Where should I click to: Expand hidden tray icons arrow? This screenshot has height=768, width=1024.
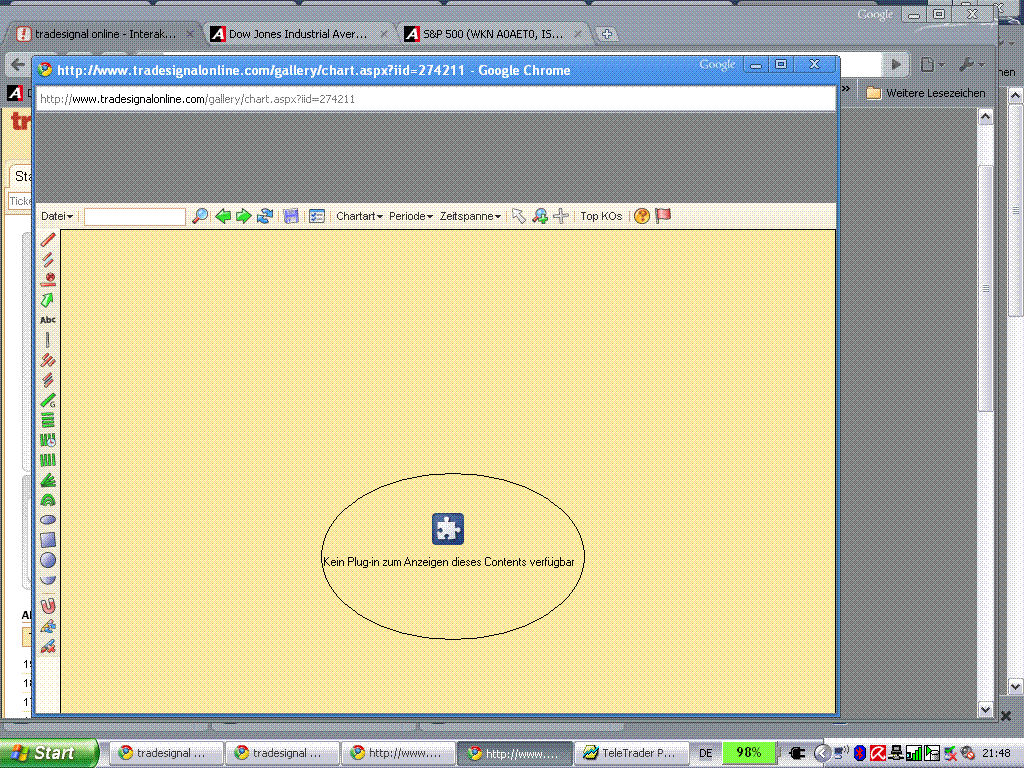point(822,753)
